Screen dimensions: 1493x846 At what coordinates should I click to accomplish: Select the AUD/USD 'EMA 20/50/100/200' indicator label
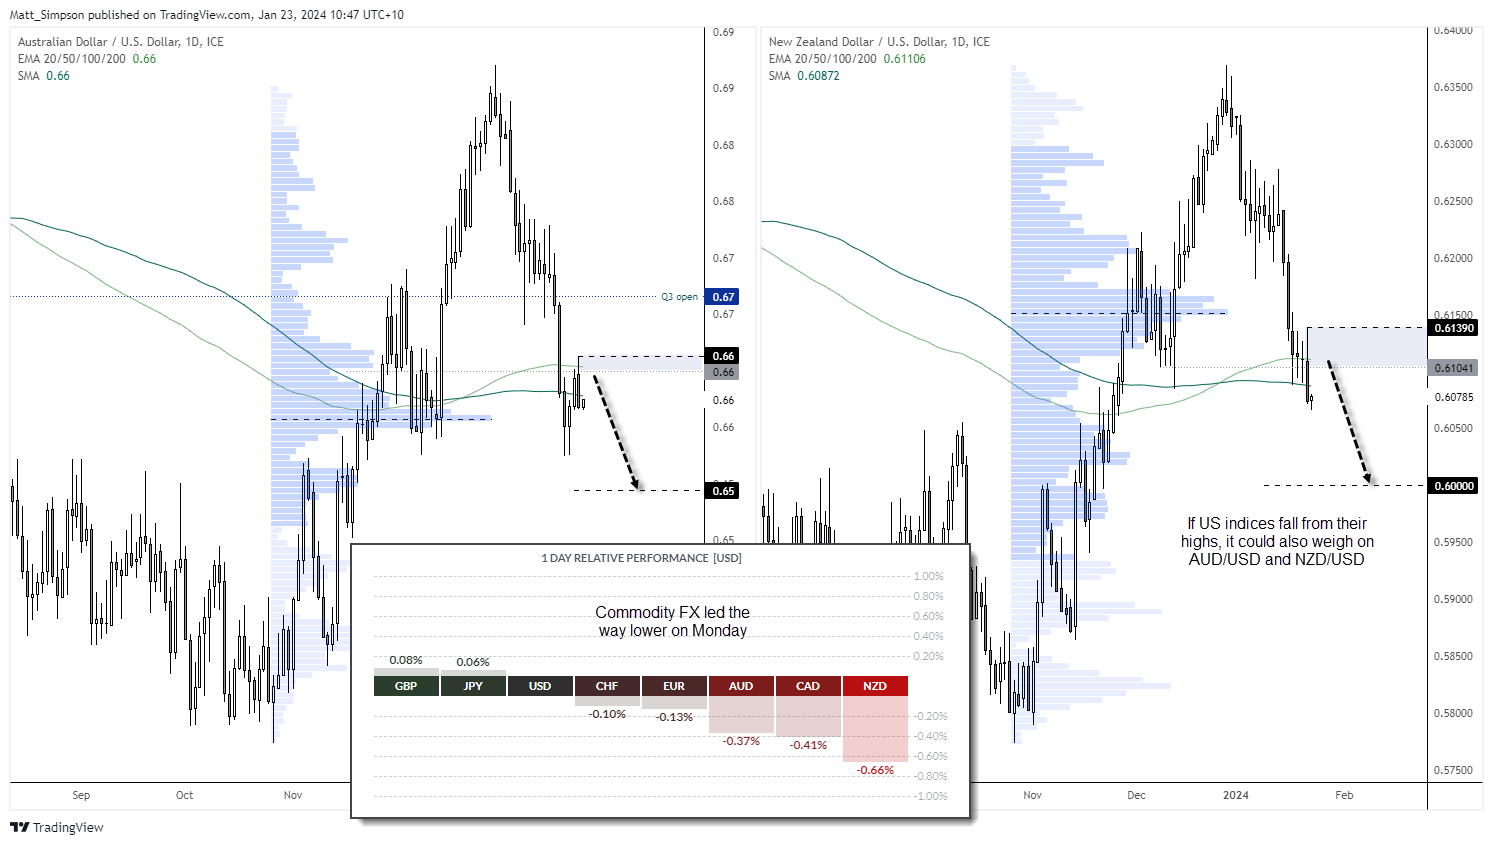click(x=72, y=59)
